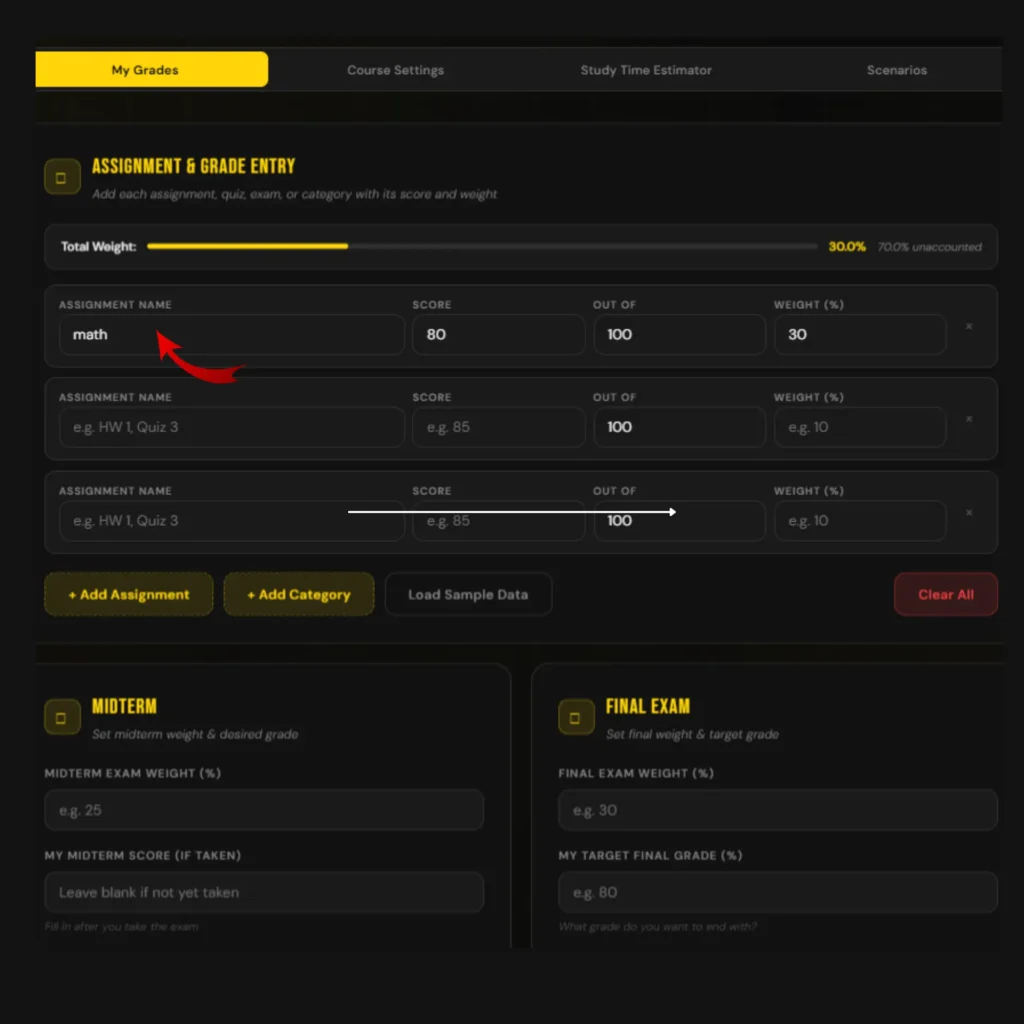Image resolution: width=1024 pixels, height=1024 pixels.
Task: Click the Total Weight progress bar
Action: coord(482,246)
